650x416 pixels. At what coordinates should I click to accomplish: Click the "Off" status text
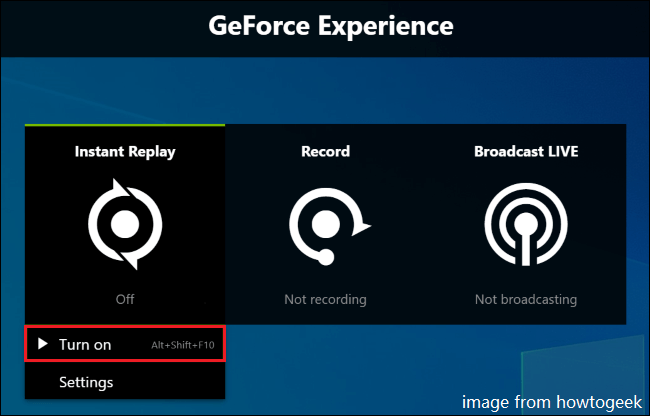pos(125,299)
